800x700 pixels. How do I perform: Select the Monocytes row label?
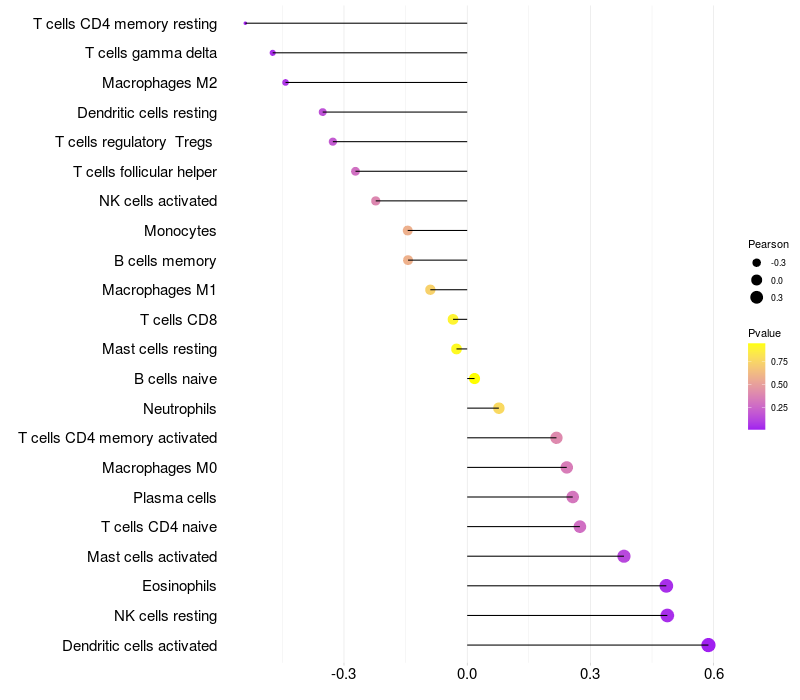(180, 231)
